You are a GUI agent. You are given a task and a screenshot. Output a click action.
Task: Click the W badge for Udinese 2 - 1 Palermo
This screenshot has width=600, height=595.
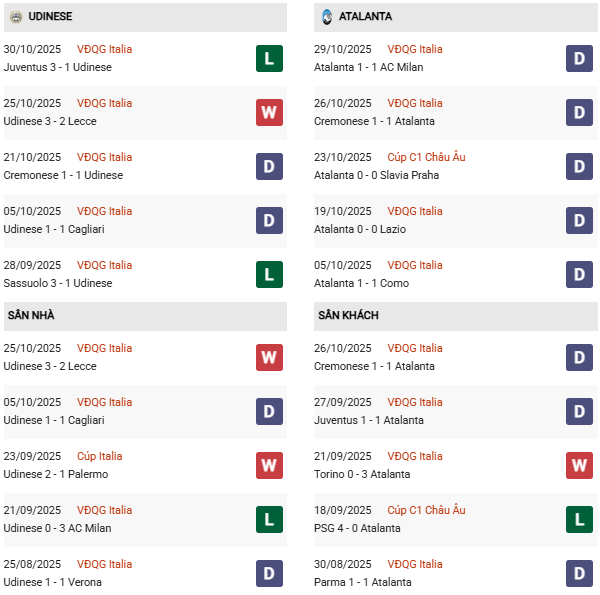coord(269,465)
